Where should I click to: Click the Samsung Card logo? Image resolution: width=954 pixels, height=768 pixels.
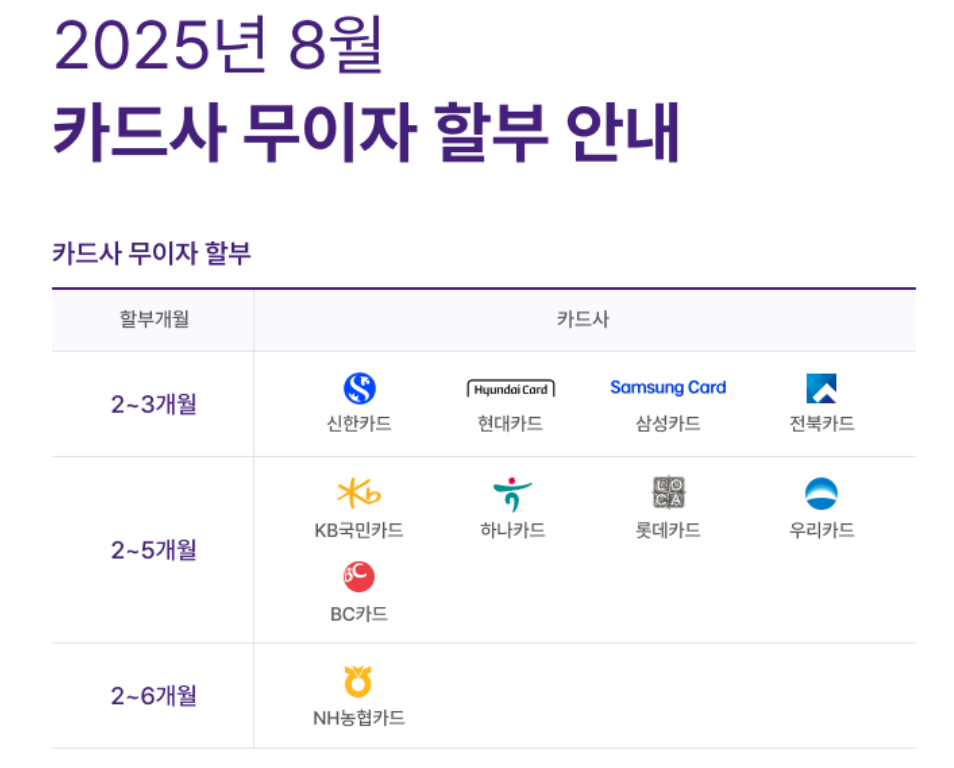click(x=668, y=388)
